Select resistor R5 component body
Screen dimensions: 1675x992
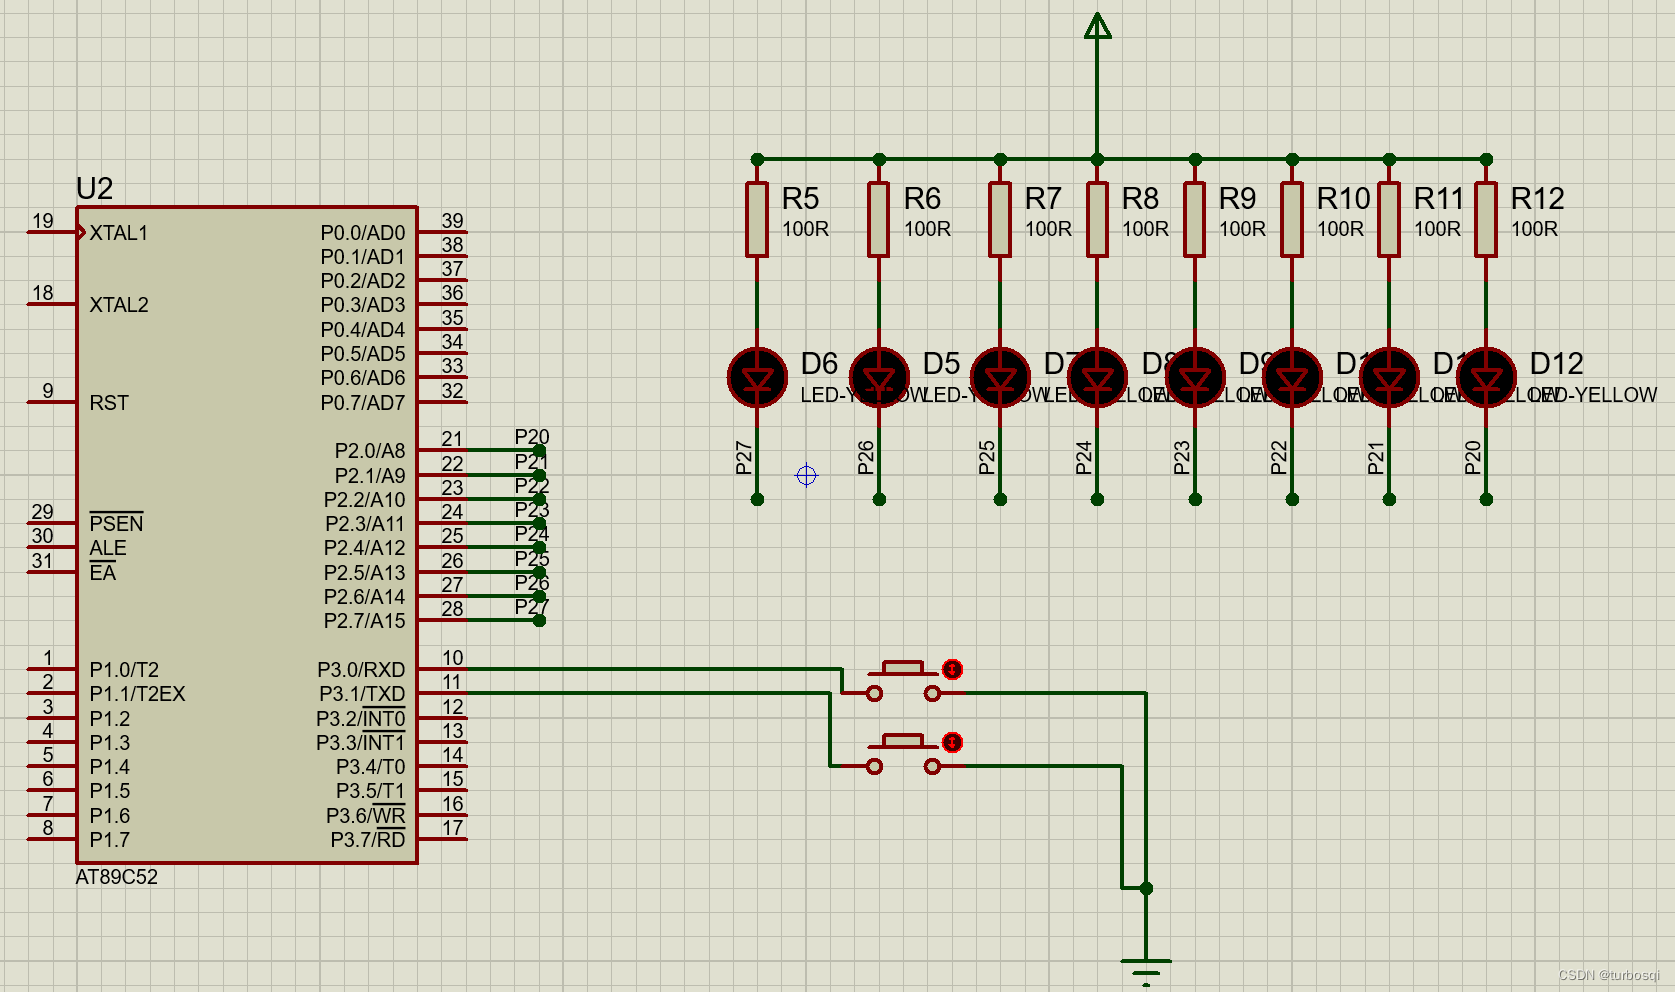point(757,219)
